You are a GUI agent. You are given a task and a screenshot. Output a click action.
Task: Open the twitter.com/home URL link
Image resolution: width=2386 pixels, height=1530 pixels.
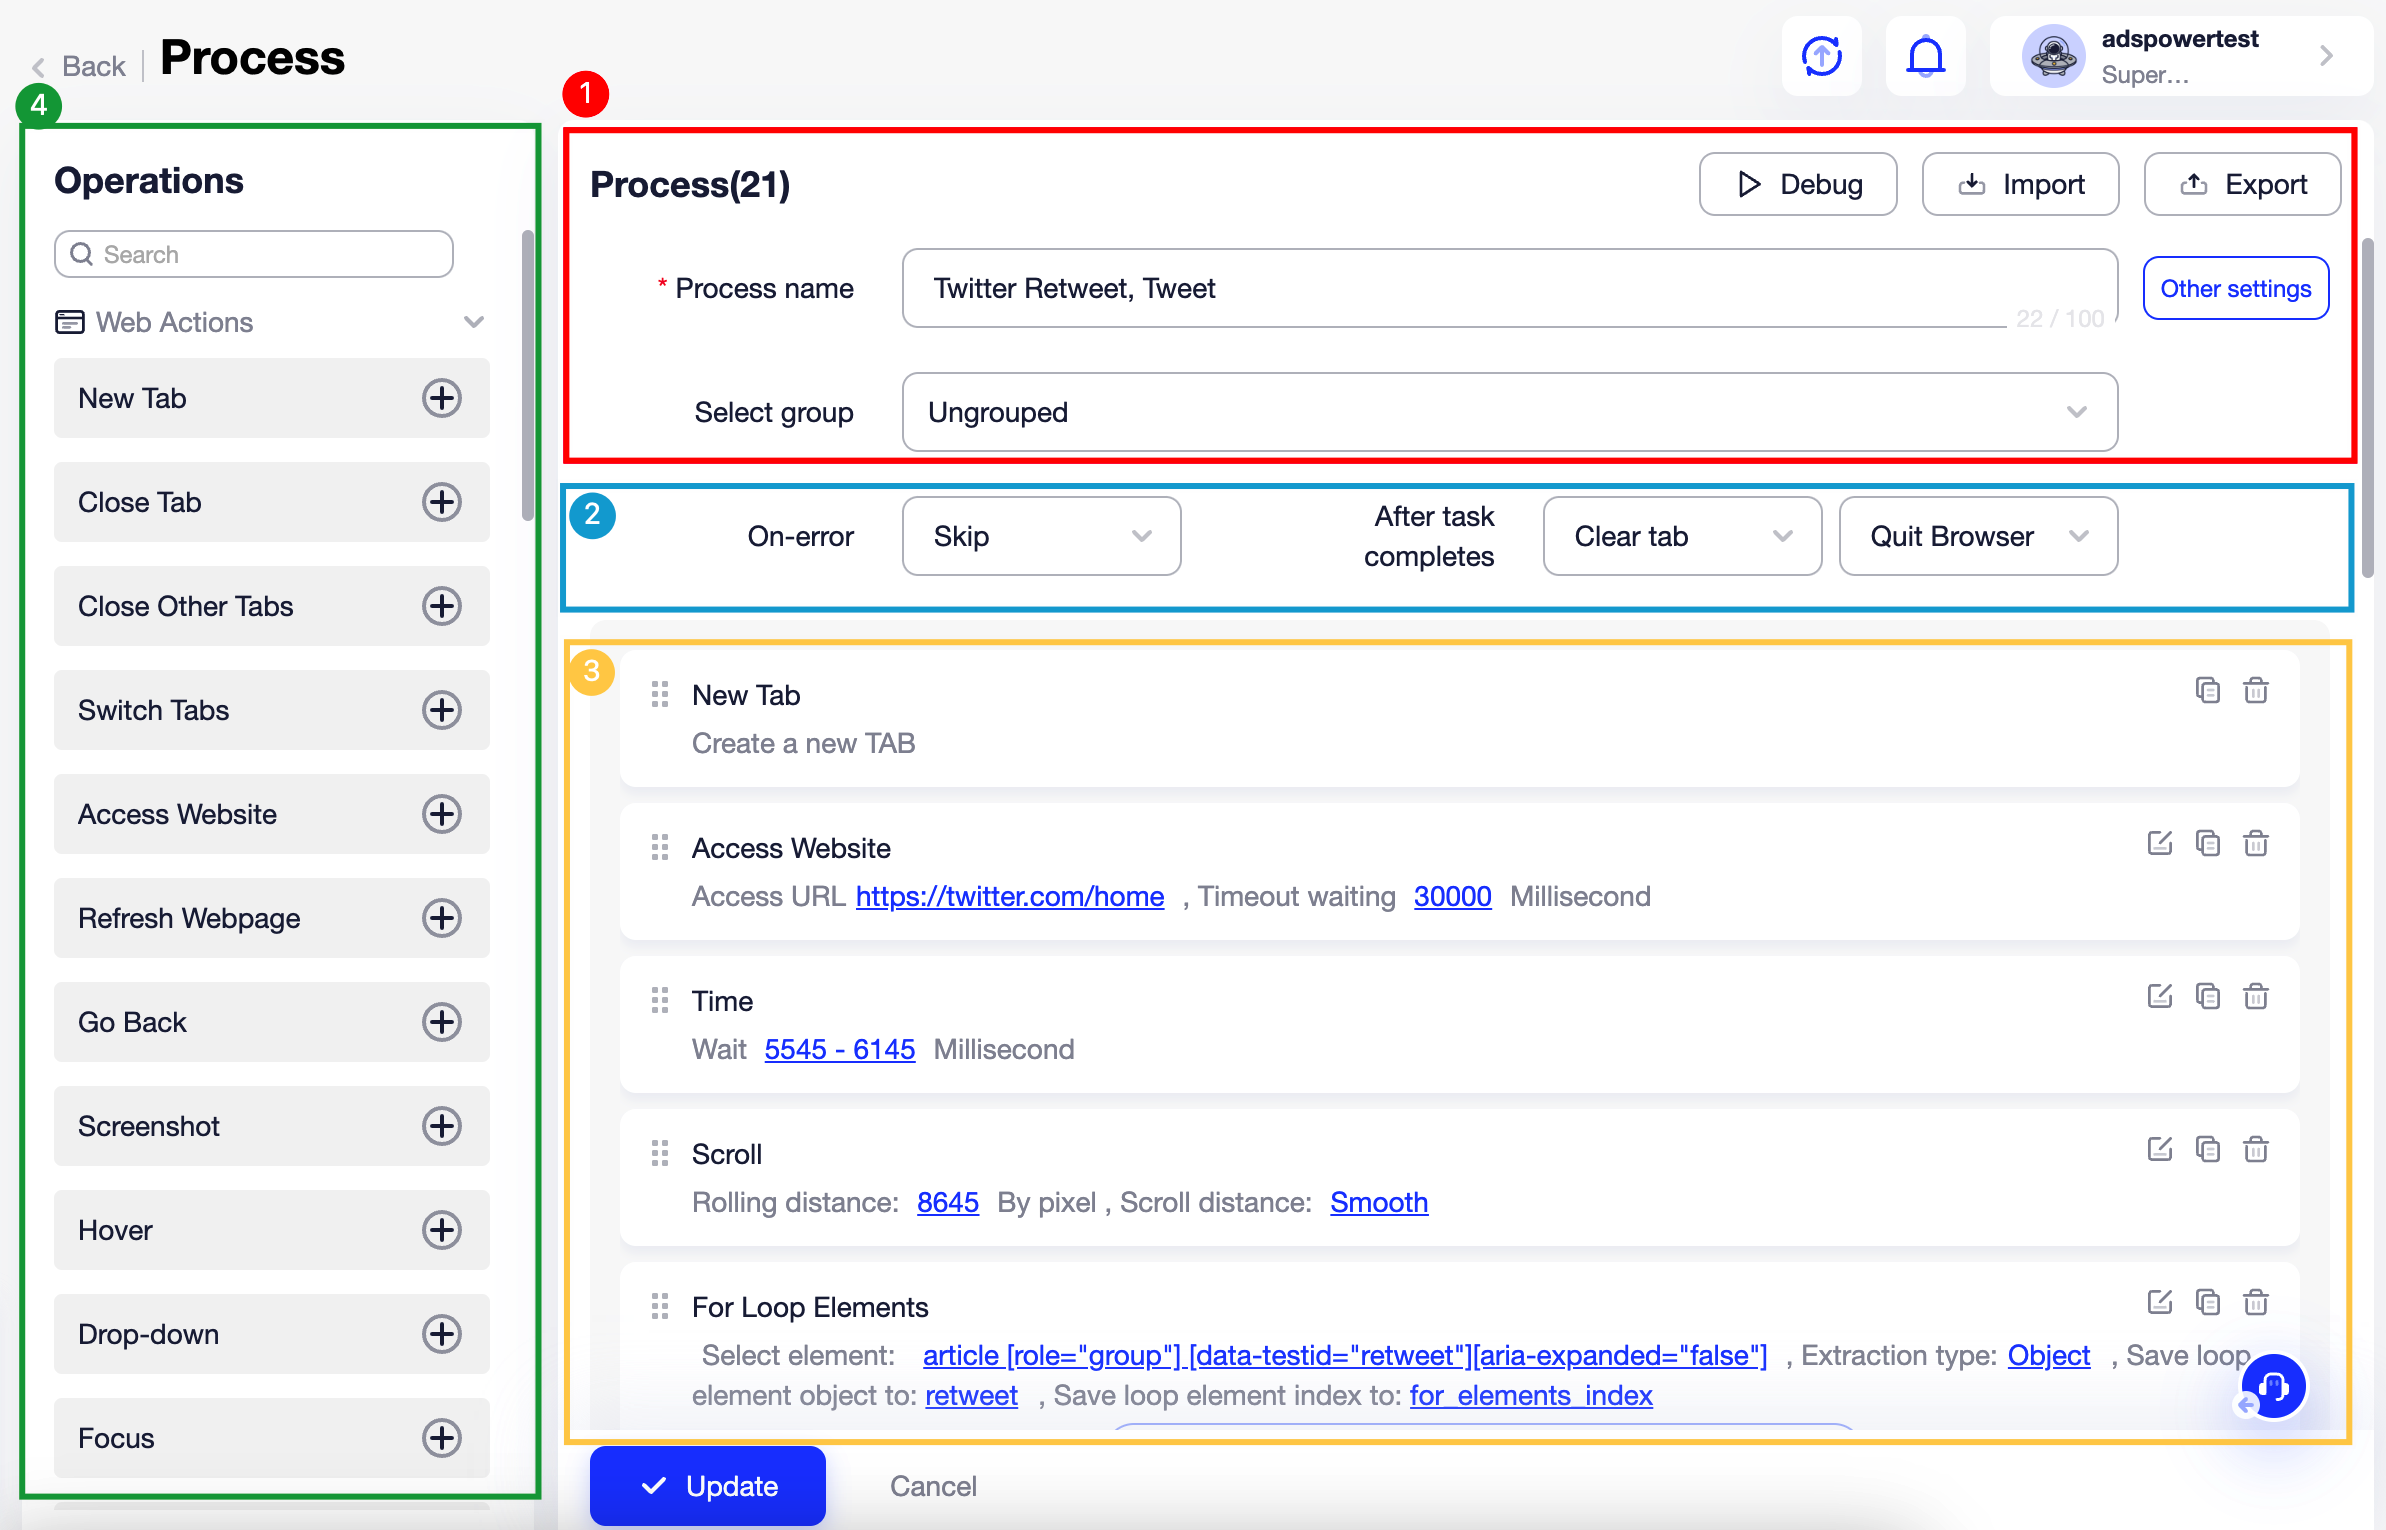click(1009, 897)
